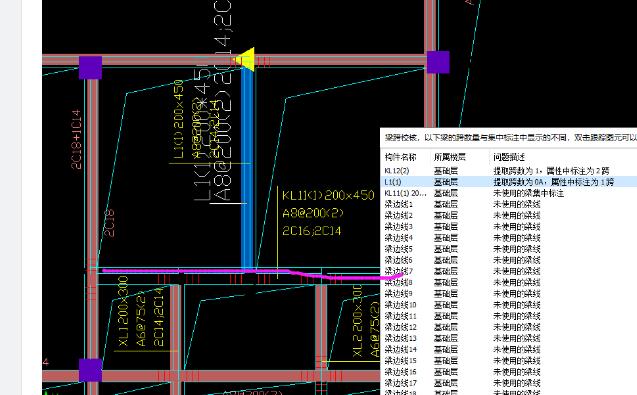Select the 梁边线5 row

point(509,249)
